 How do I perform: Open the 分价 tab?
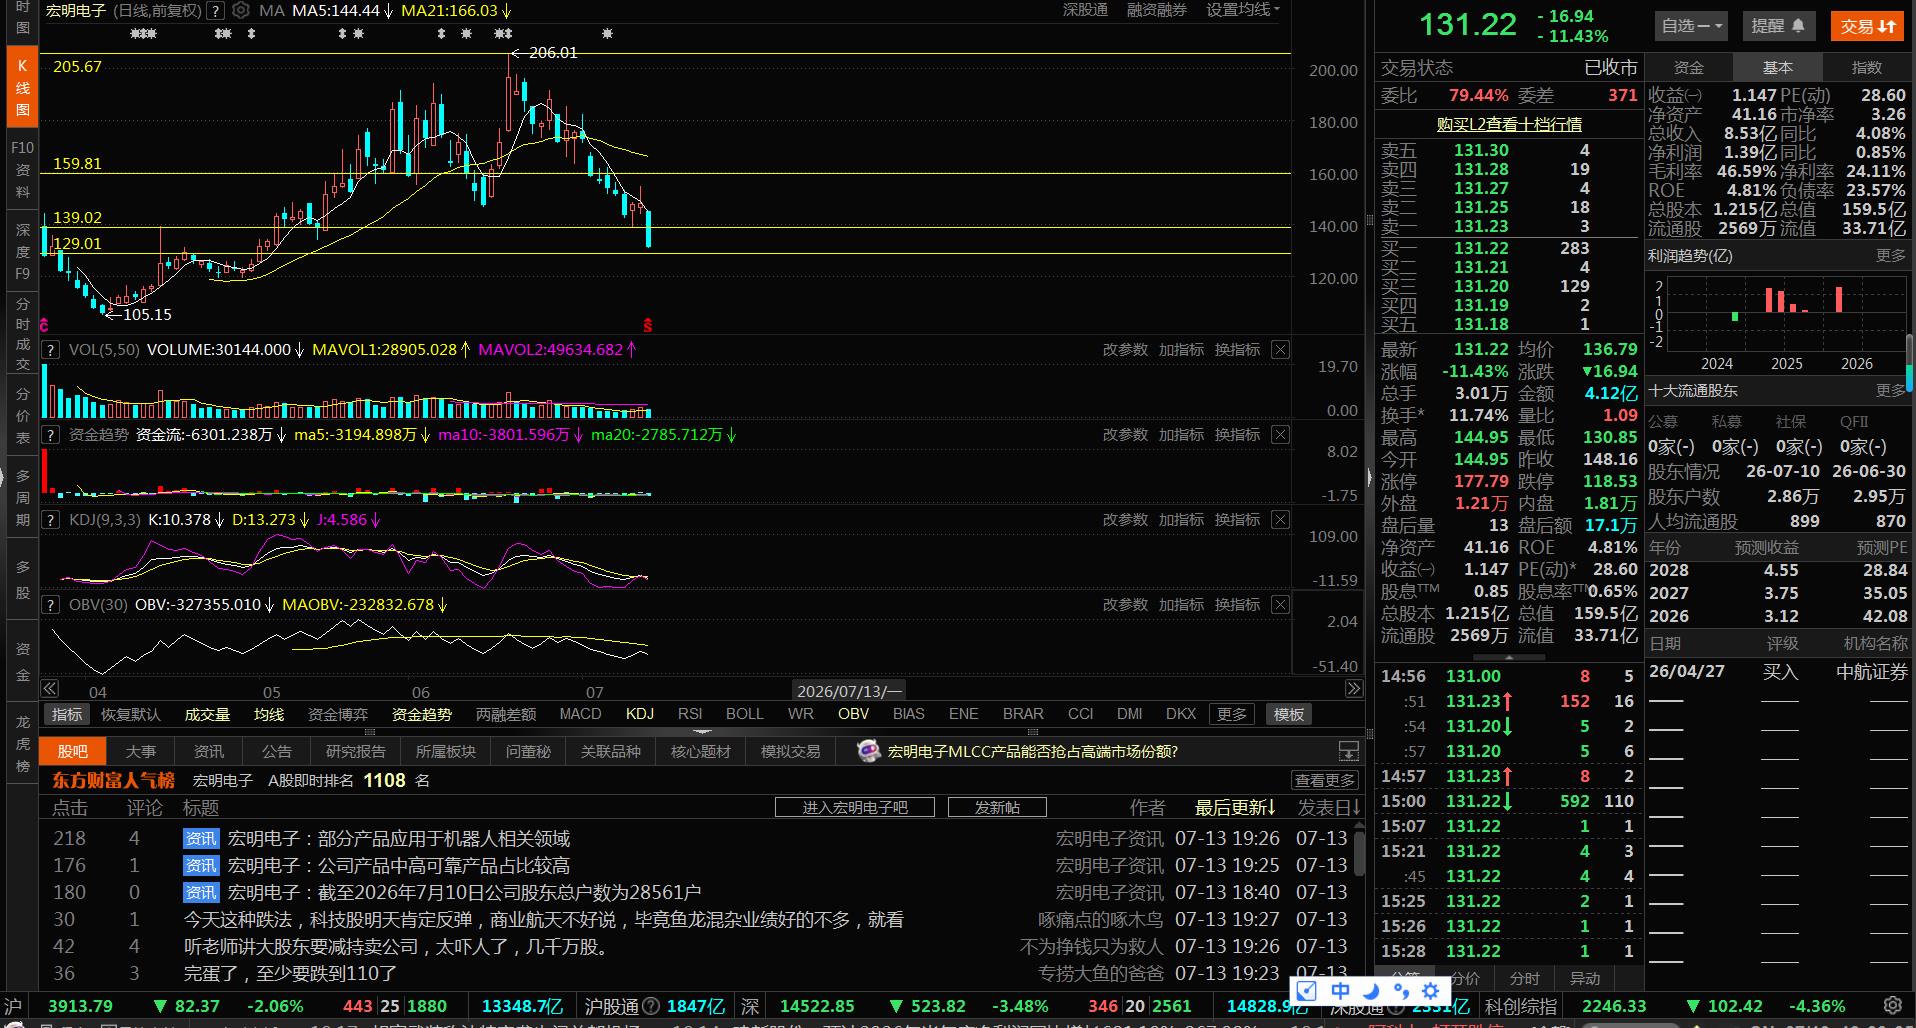pos(1466,978)
